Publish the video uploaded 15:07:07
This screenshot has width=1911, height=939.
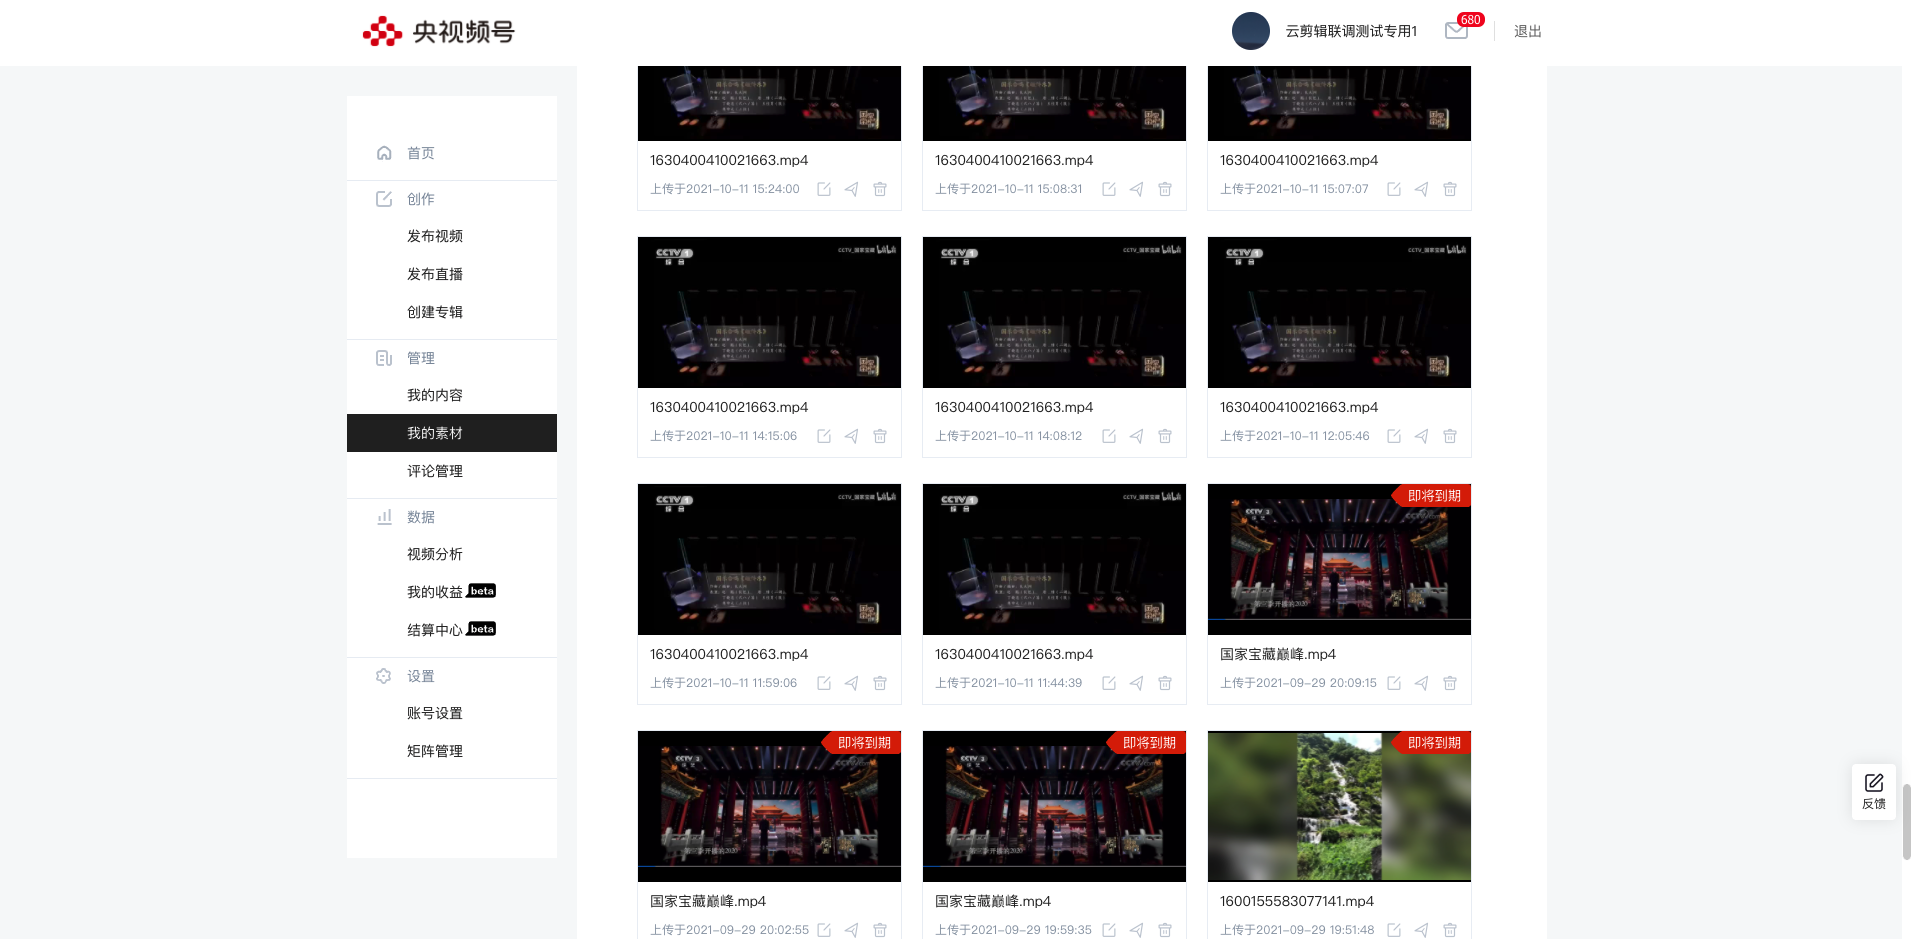click(x=1422, y=189)
